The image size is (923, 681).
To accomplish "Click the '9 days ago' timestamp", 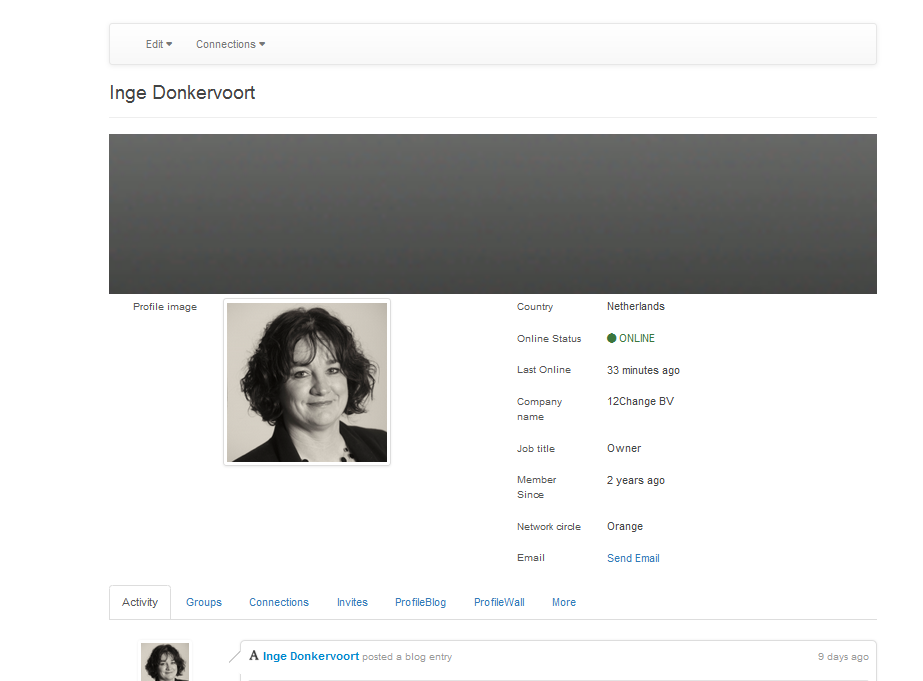I will point(843,656).
